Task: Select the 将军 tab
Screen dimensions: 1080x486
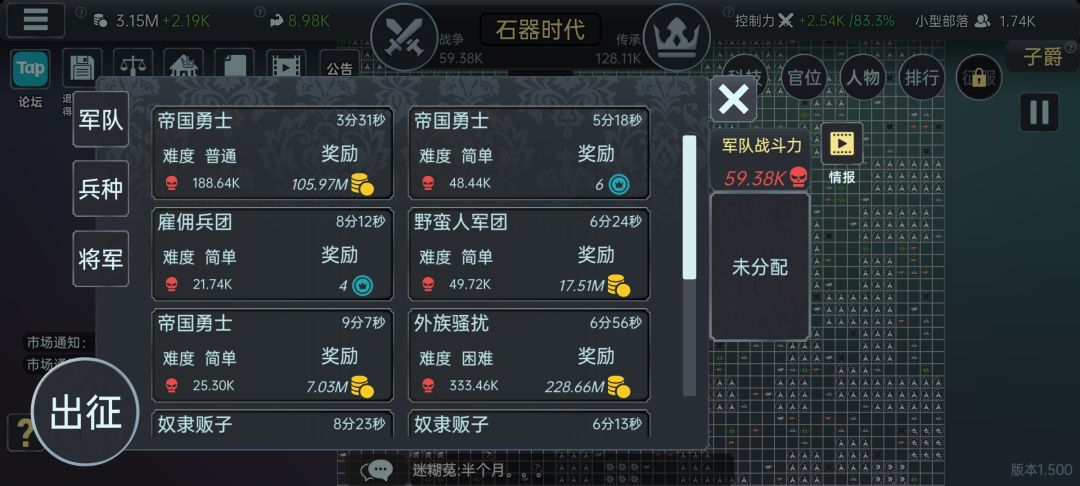Action: tap(101, 259)
